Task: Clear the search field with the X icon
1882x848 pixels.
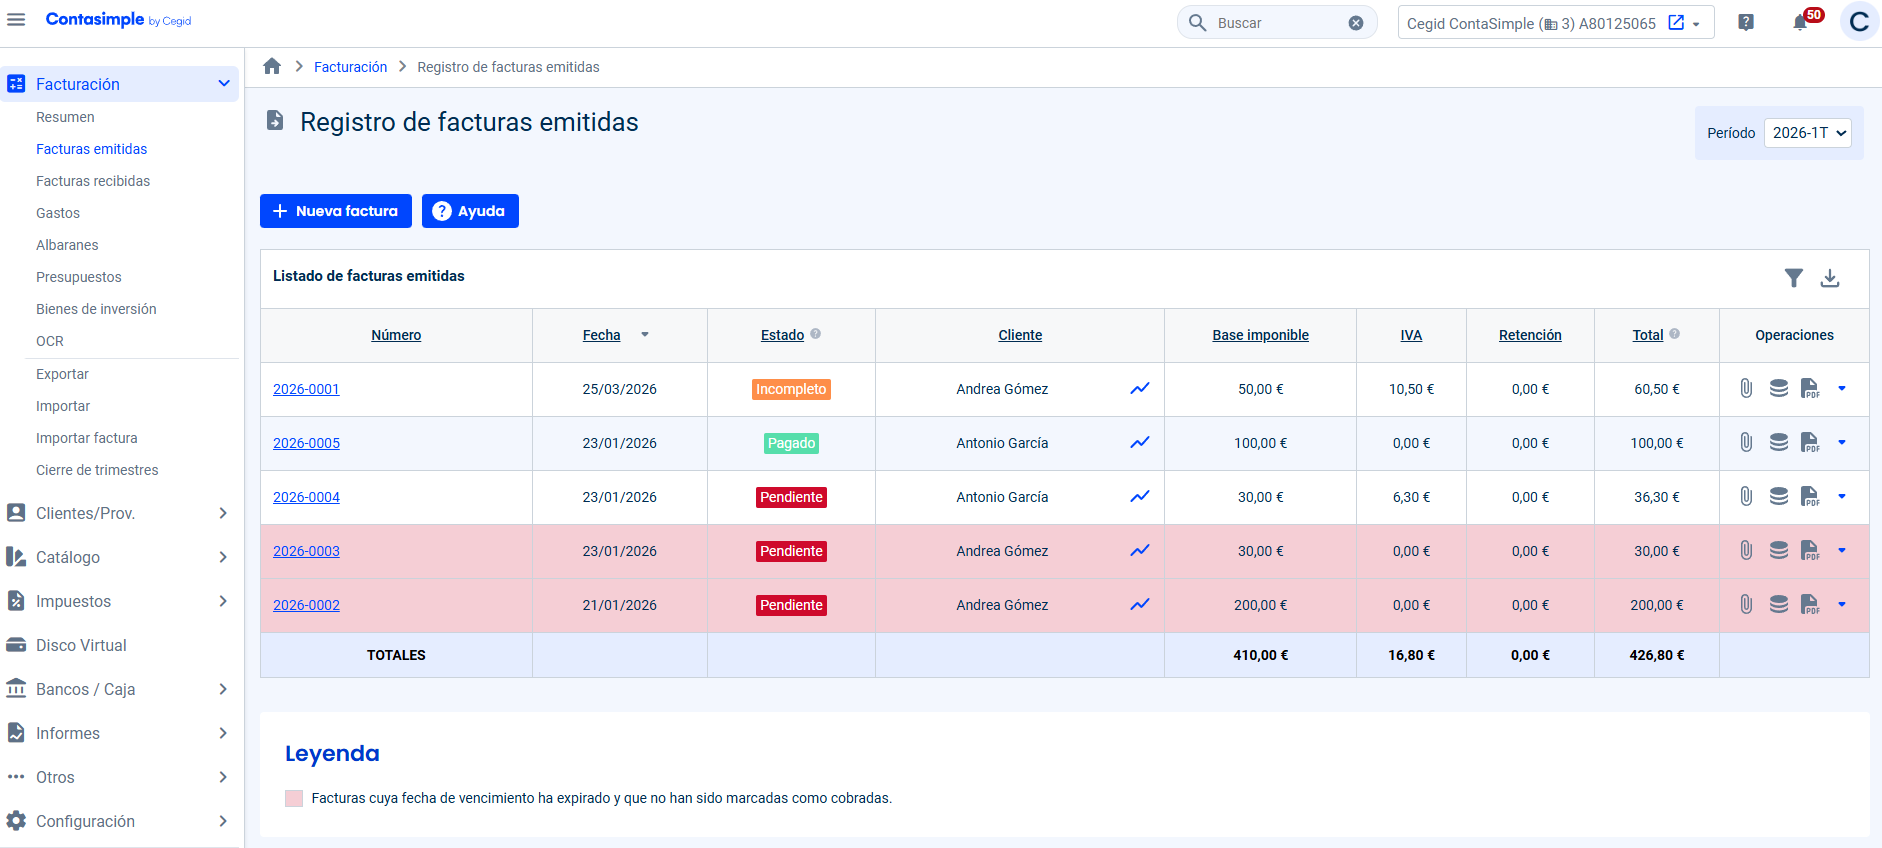Action: pos(1355,23)
